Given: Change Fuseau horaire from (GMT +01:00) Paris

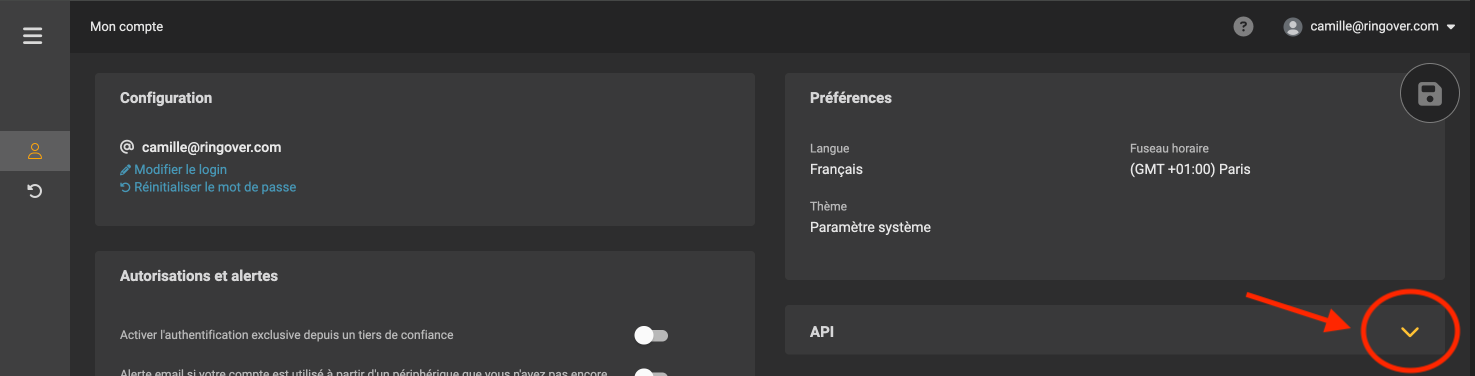Looking at the screenshot, I should point(1190,169).
